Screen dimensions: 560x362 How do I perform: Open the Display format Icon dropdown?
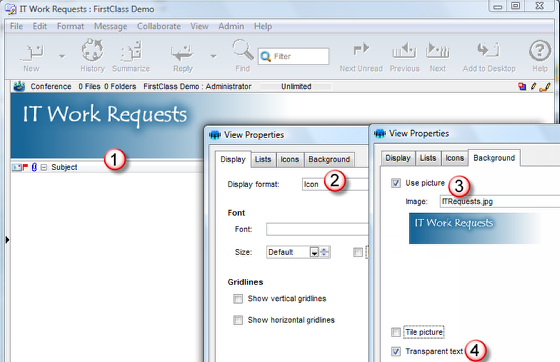click(335, 184)
